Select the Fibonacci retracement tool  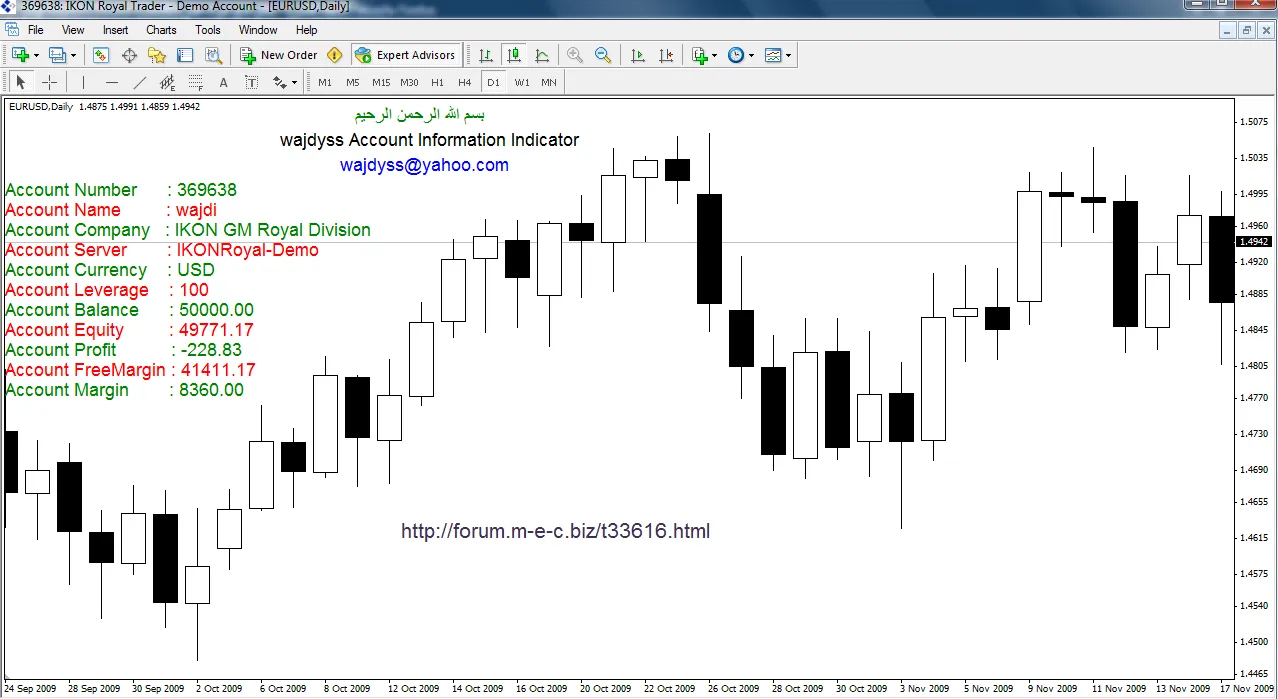[x=196, y=82]
